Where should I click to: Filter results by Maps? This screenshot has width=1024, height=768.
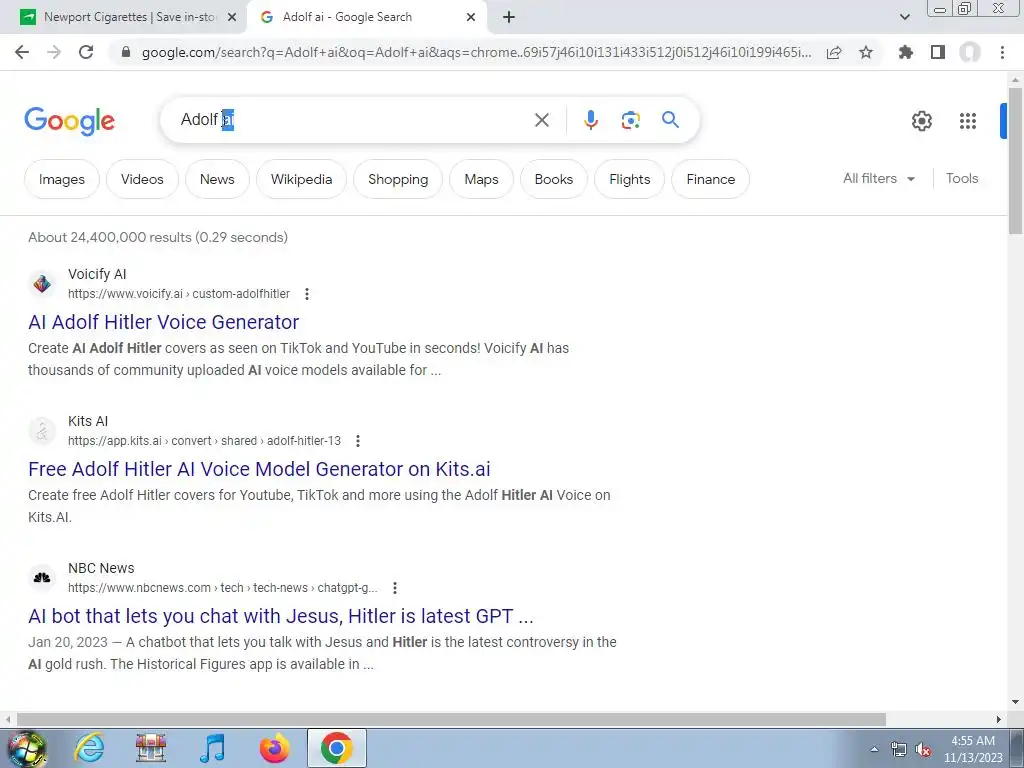(481, 179)
